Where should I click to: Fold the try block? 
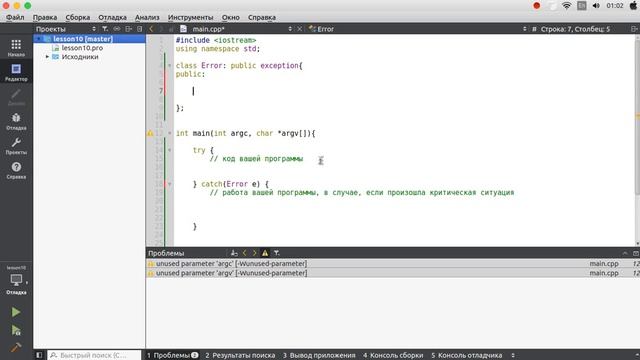tap(170, 150)
